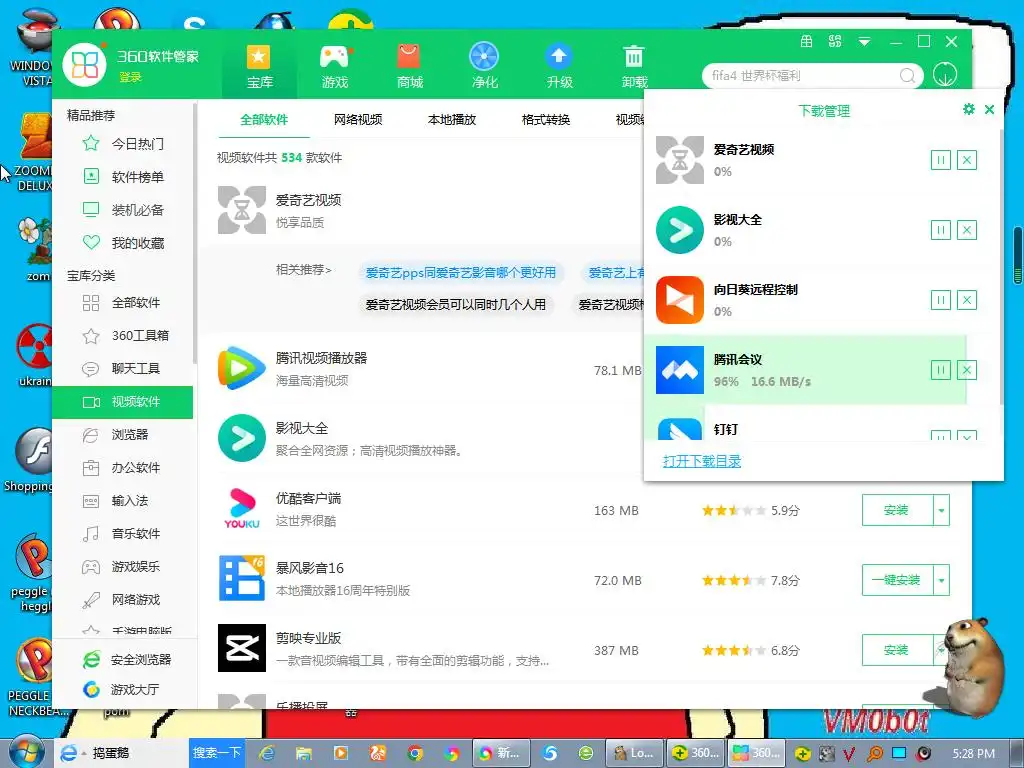
Task: Open the 剪映专业版 listing icon
Action: point(242,648)
